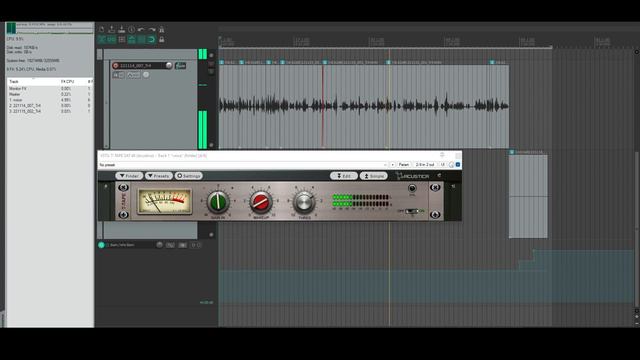The width and height of the screenshot is (640, 360).
Task: Click the round phase button on track 221114_007_Tr4
Action: [x=146, y=75]
